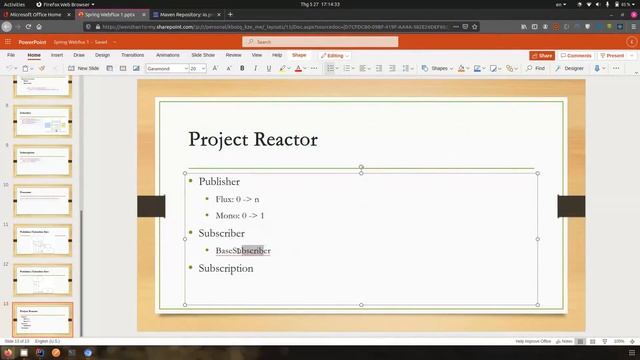Click the Present button
The width and height of the screenshot is (640, 360).
[x=612, y=56]
